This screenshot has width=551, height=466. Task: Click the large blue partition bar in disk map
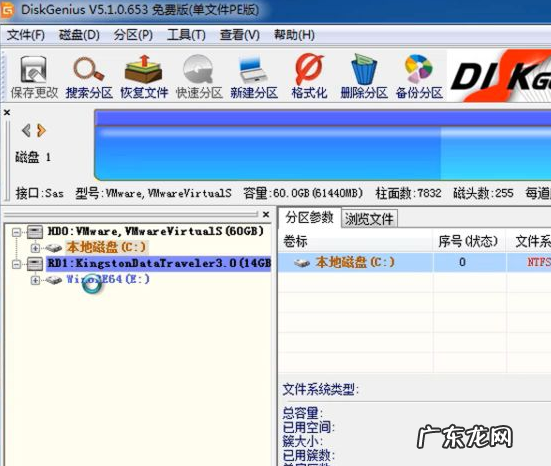[x=267, y=154]
